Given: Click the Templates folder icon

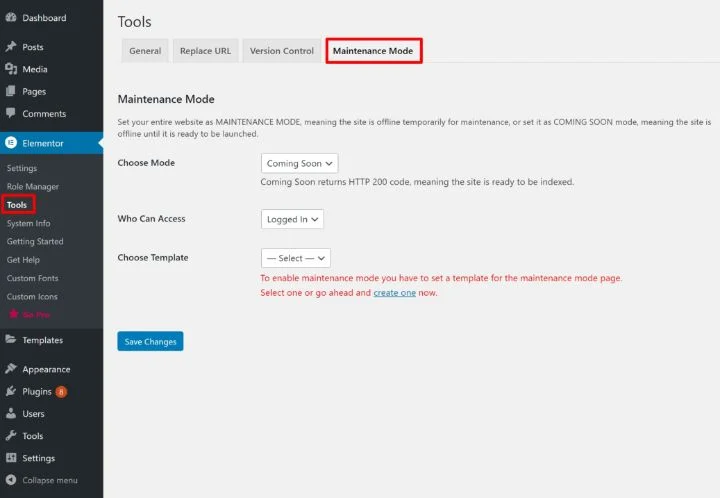Looking at the screenshot, I should point(11,340).
